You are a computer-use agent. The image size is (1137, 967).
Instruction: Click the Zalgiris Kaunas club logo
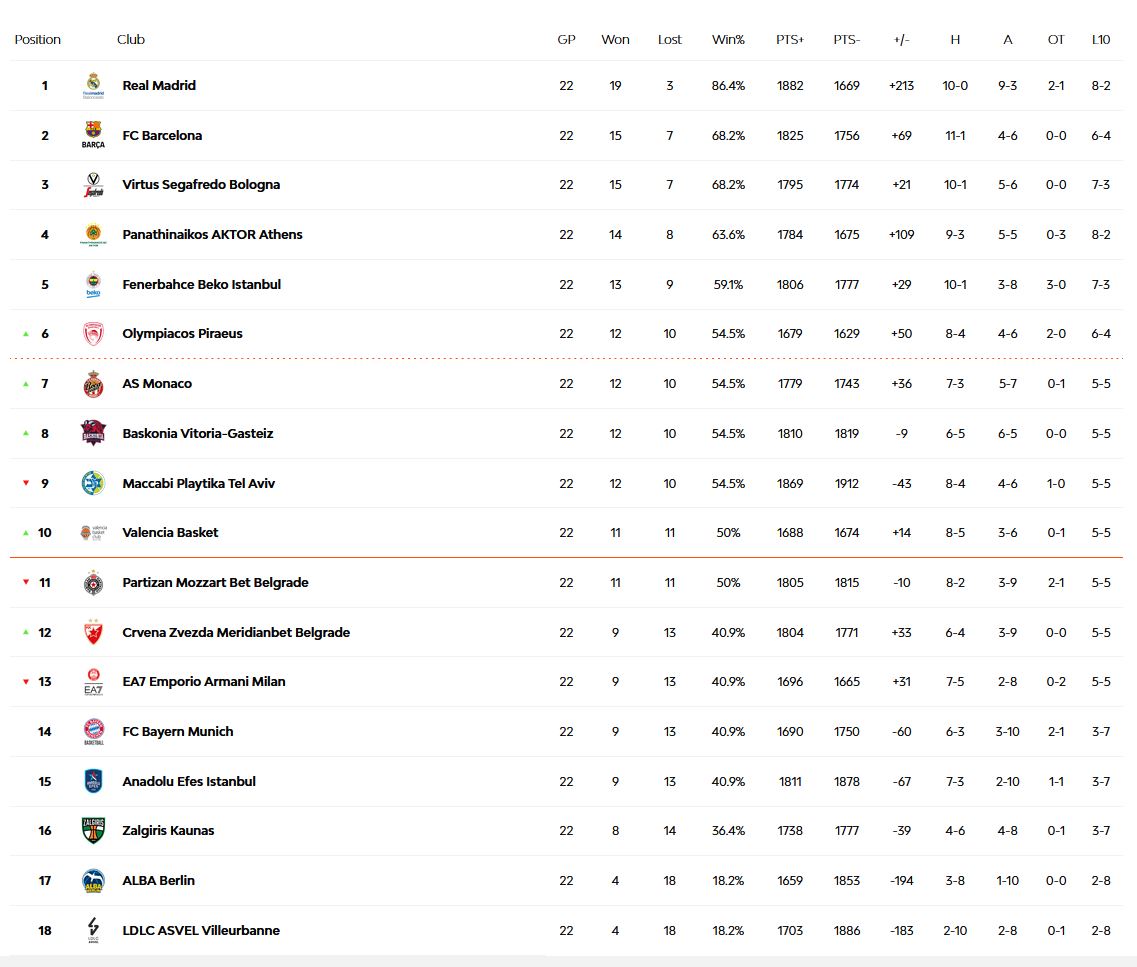click(93, 831)
